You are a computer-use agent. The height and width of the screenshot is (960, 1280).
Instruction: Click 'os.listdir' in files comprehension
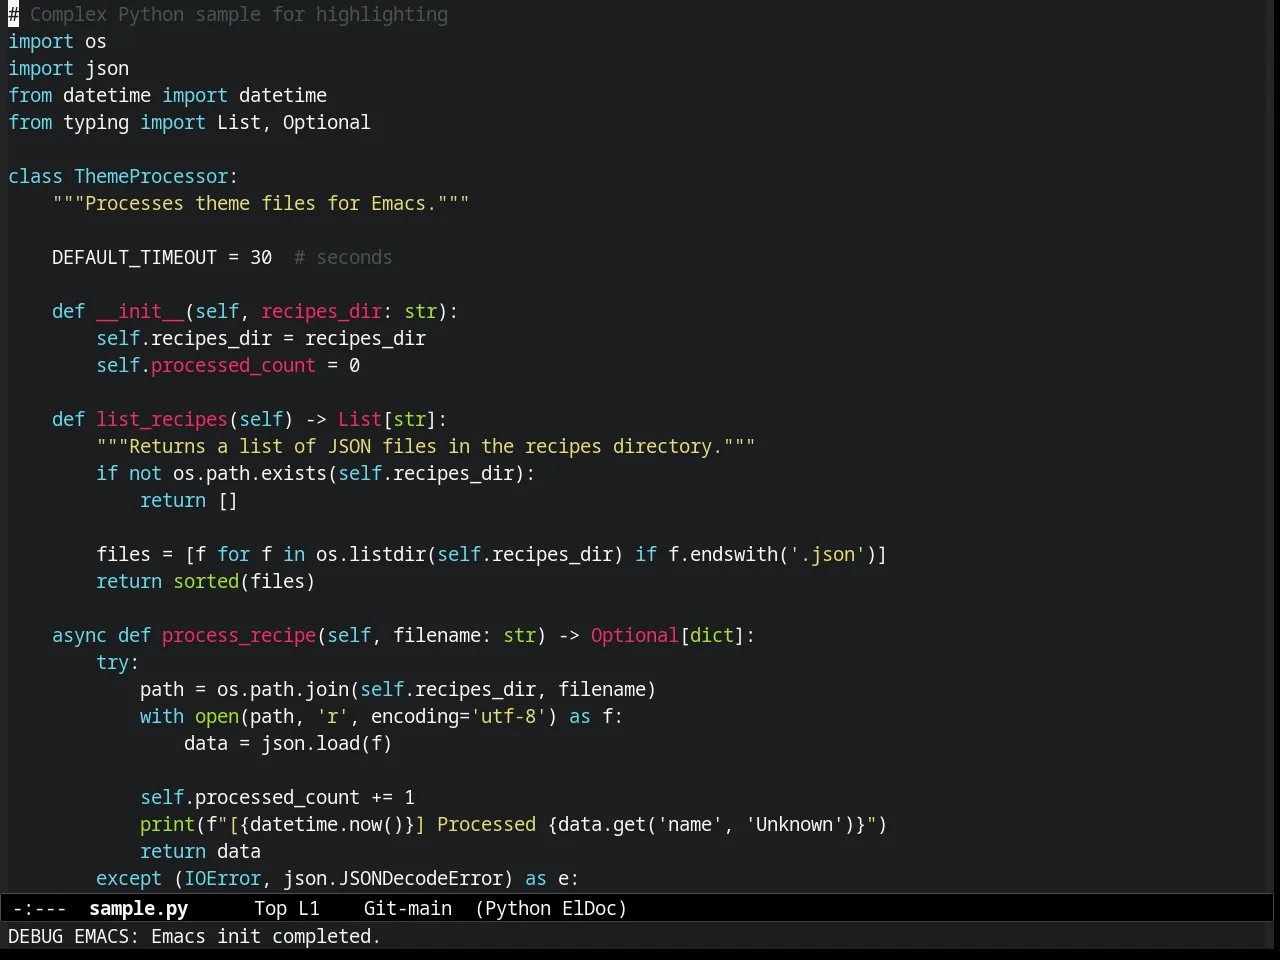[371, 554]
